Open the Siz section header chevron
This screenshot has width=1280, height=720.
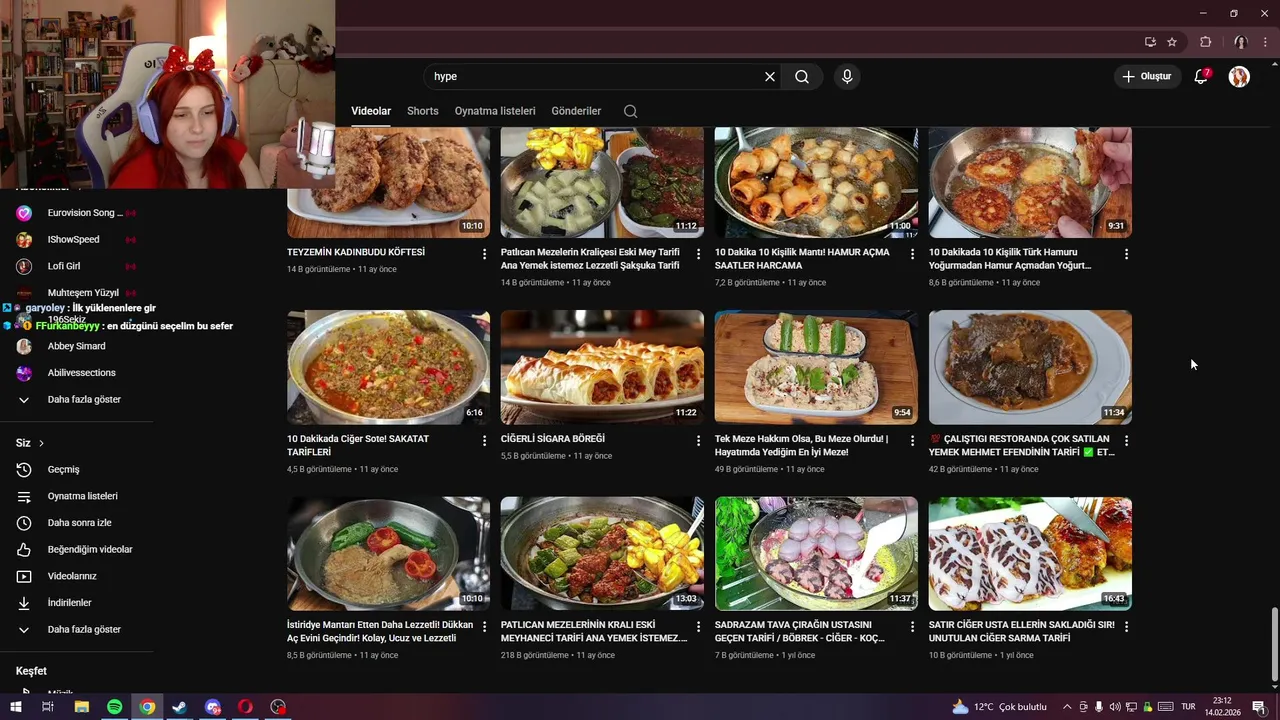pos(41,443)
